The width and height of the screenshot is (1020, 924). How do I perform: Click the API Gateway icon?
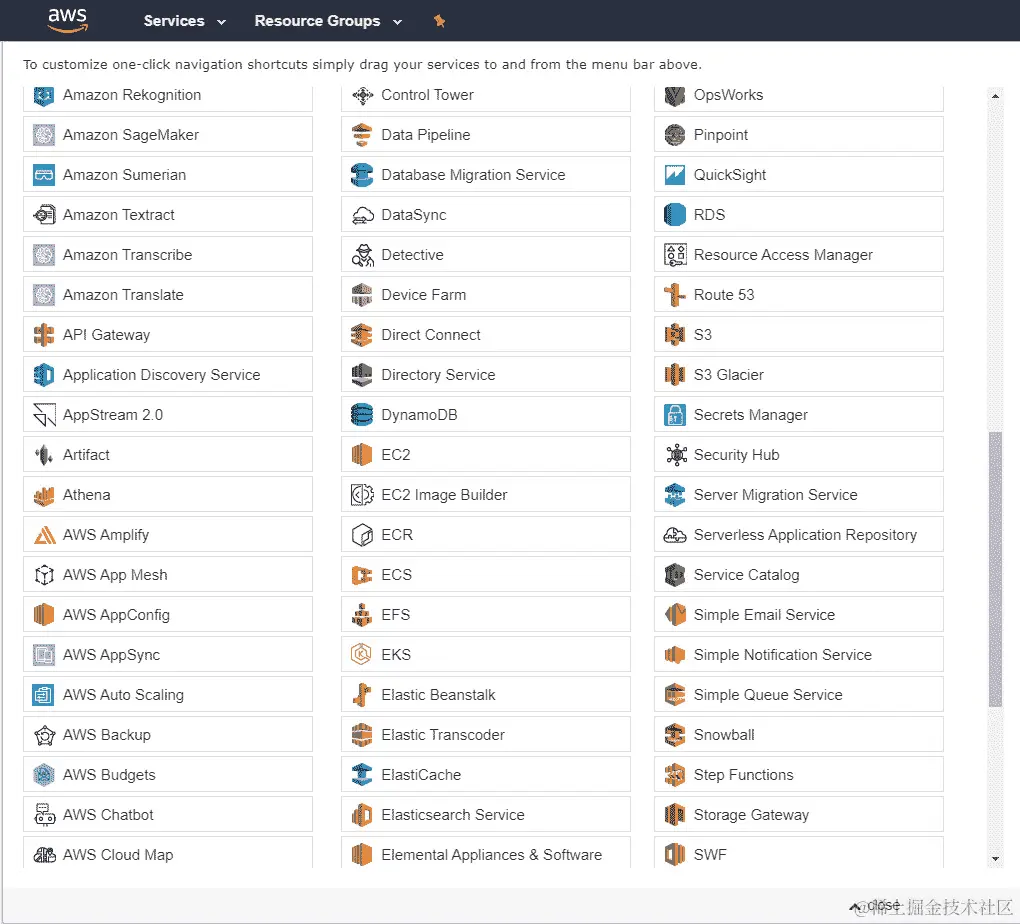coord(44,335)
